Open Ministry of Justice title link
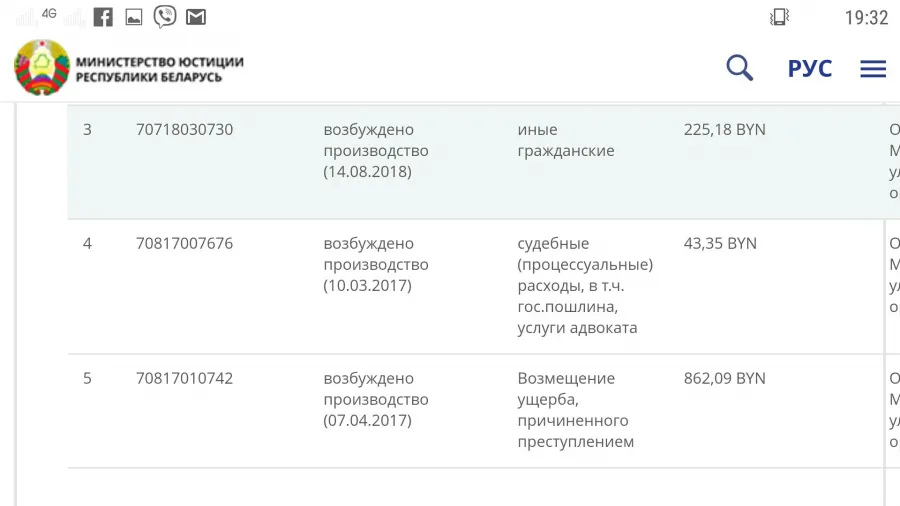Viewport: 900px width, 506px height. [160, 69]
